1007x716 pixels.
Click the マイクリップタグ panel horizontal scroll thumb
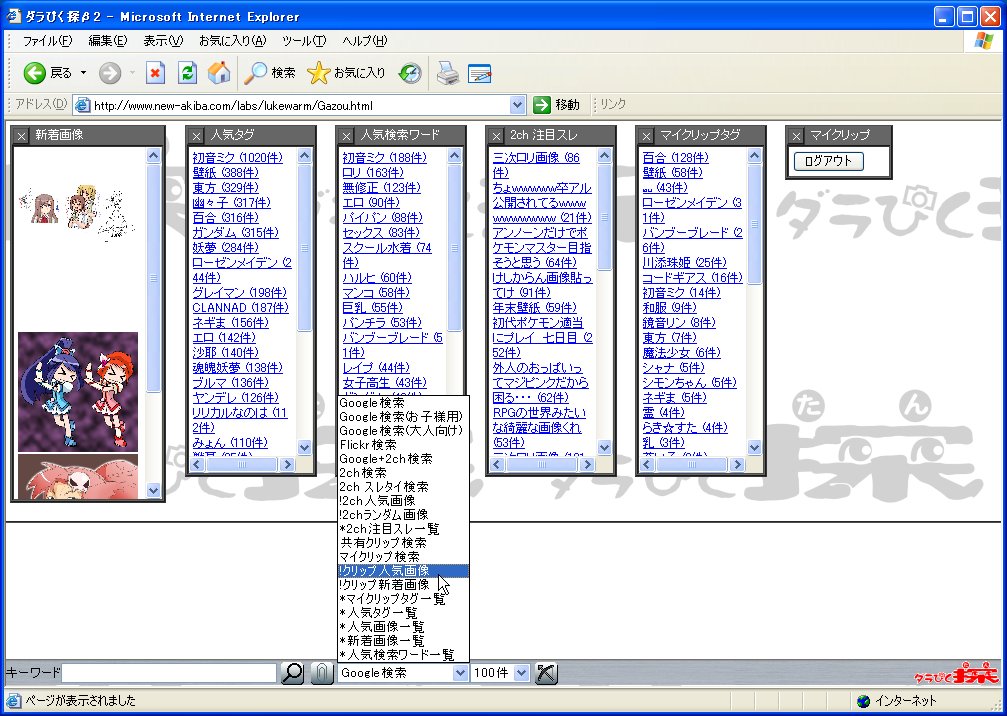tap(692, 464)
